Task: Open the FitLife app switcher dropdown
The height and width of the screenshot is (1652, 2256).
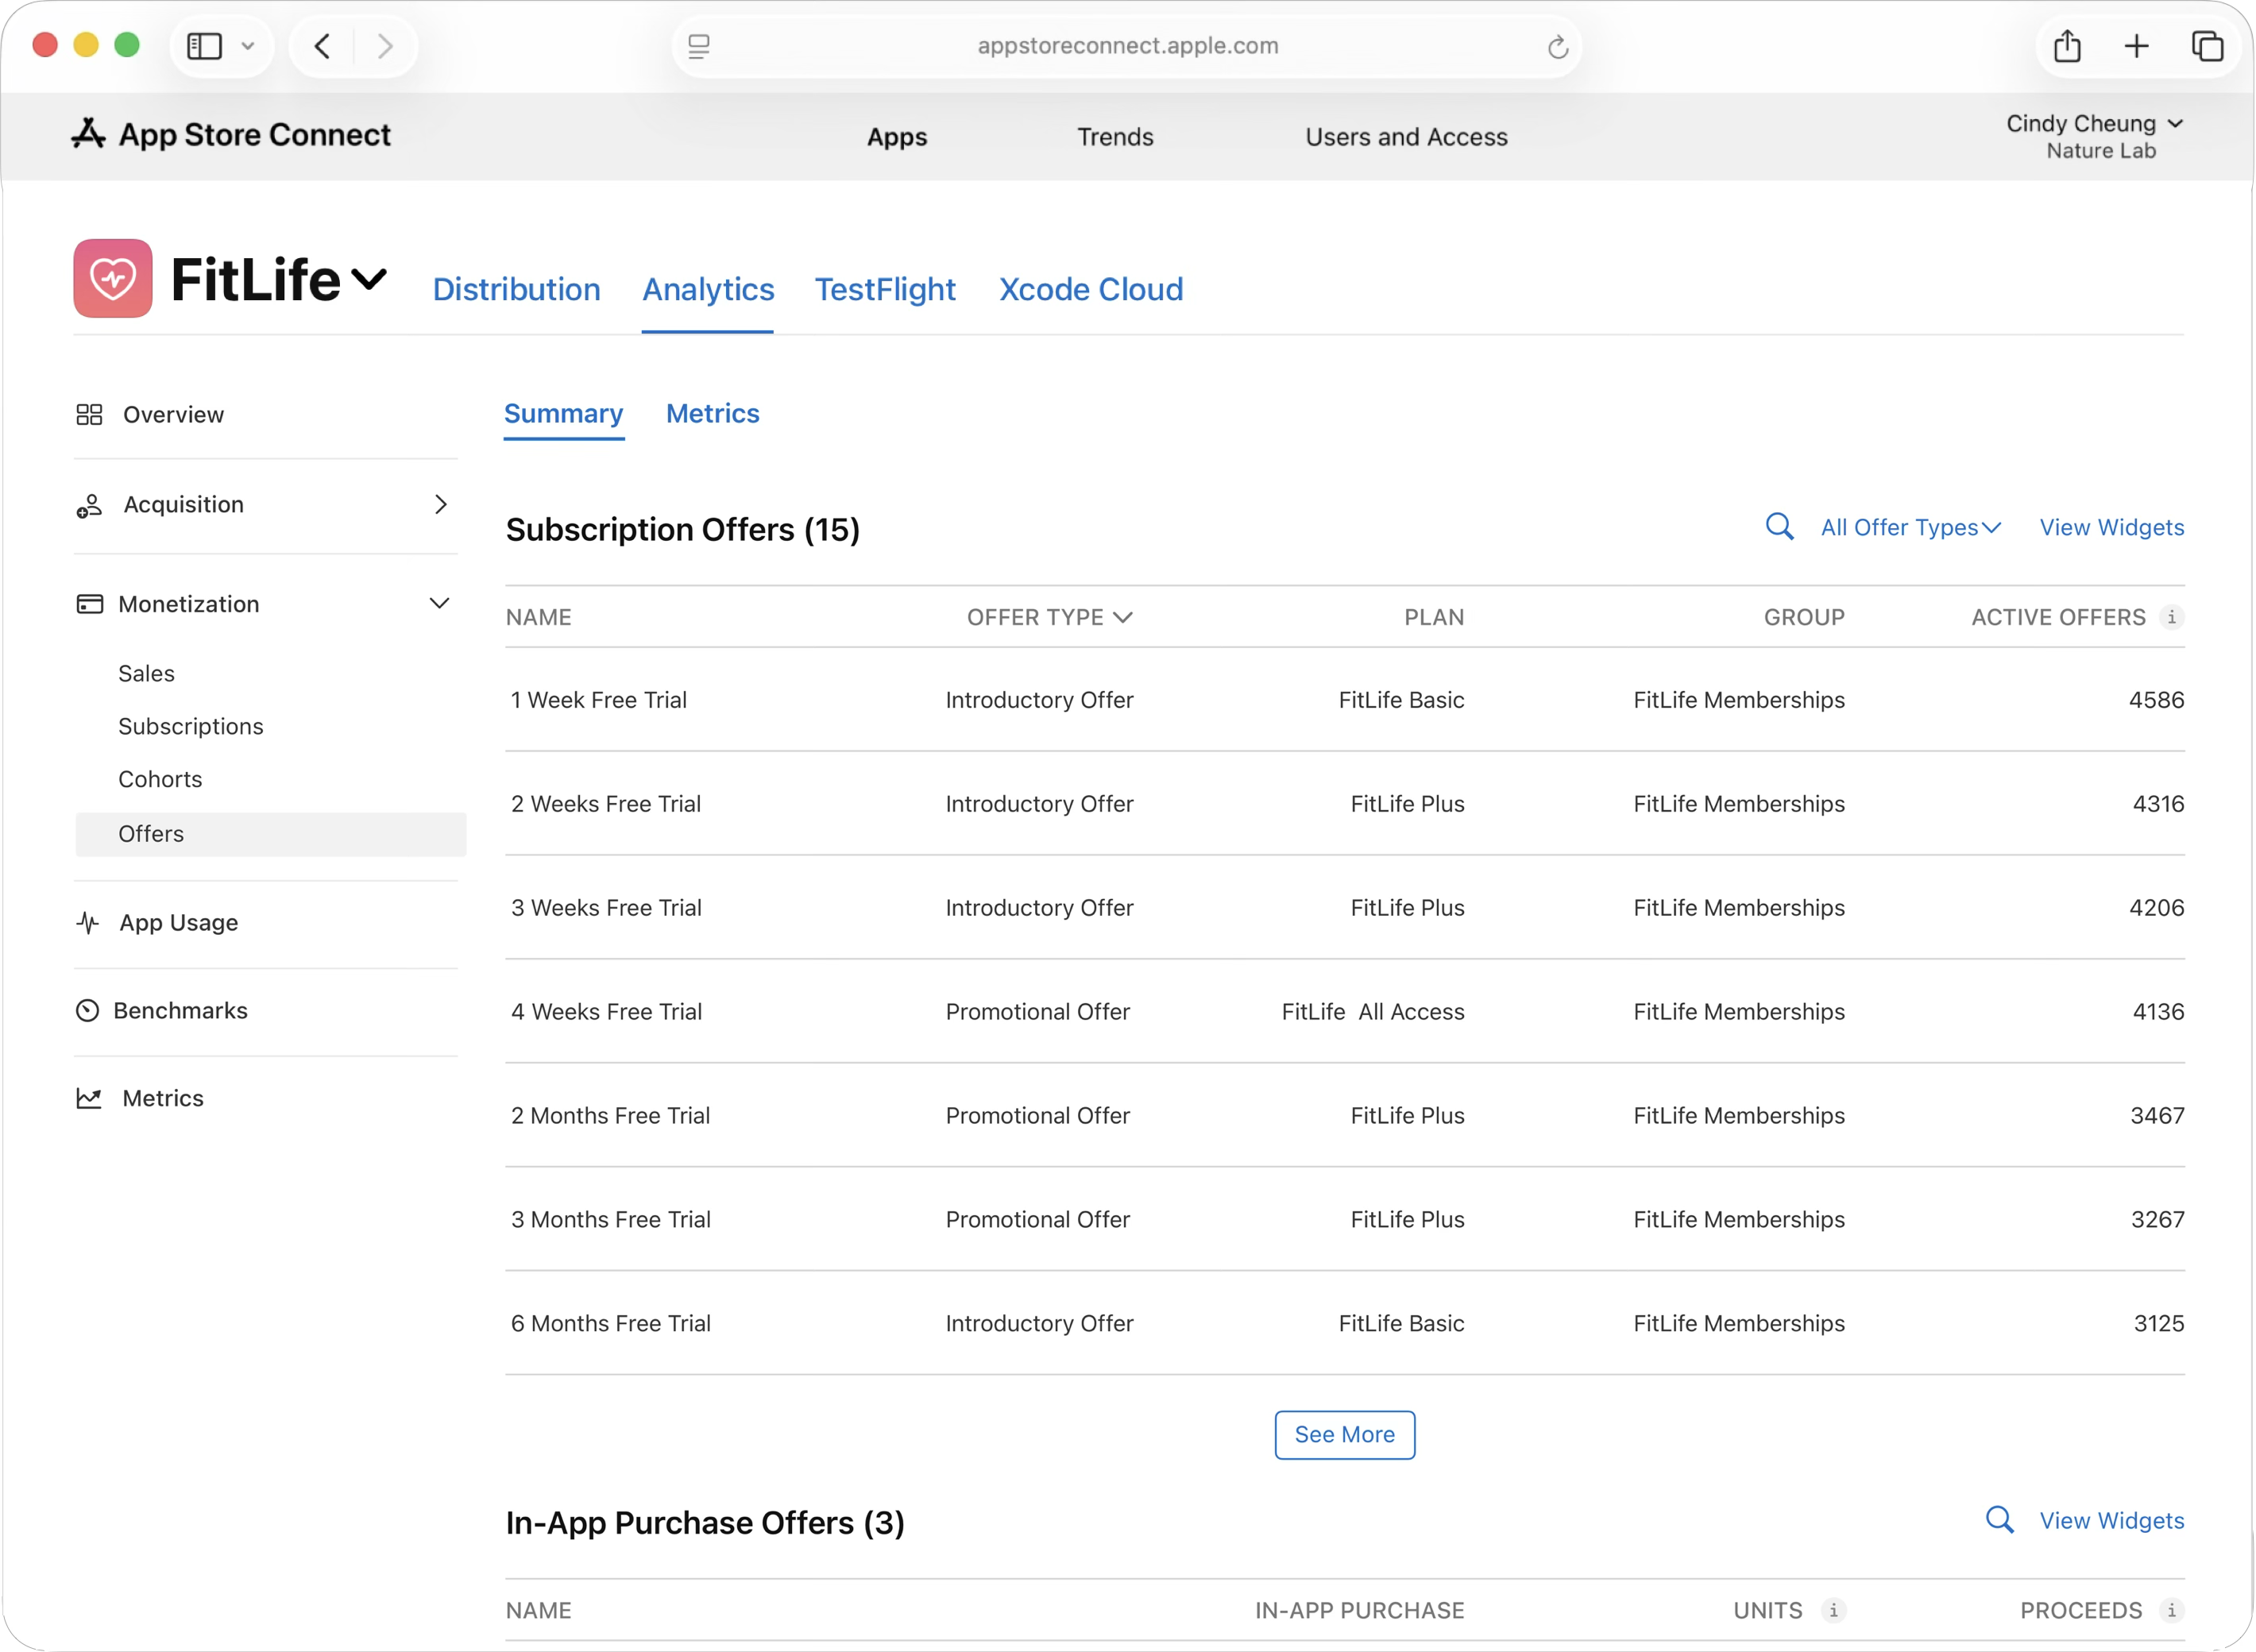Action: click(x=369, y=279)
